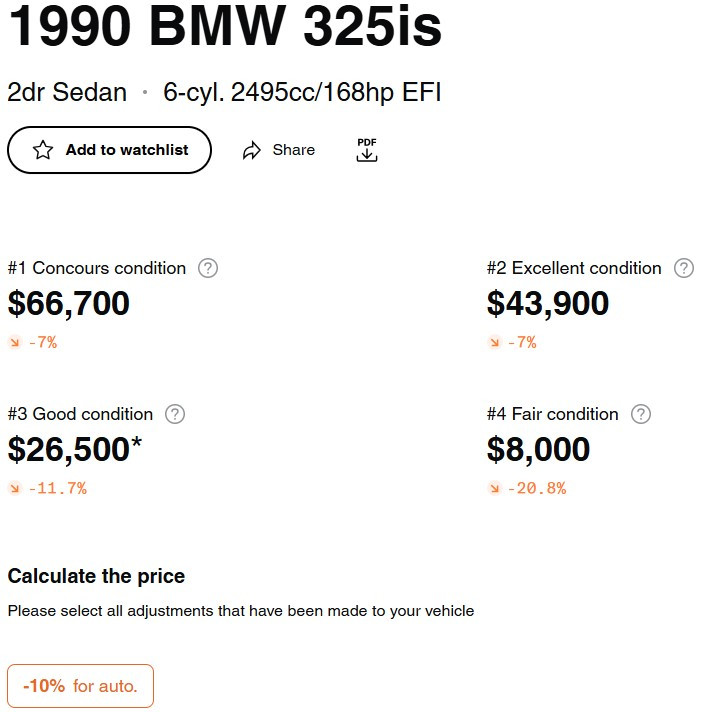The width and height of the screenshot is (705, 712).
Task: Download the PDF valuation report
Action: (367, 150)
